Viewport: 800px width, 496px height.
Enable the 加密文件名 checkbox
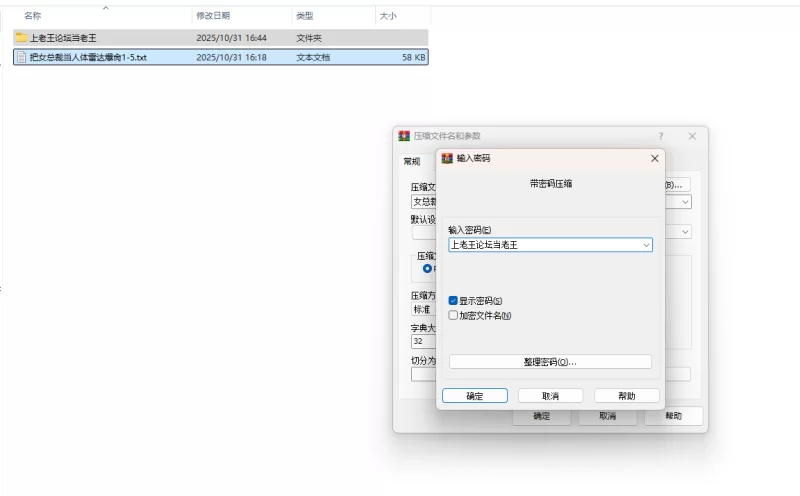tap(453, 315)
